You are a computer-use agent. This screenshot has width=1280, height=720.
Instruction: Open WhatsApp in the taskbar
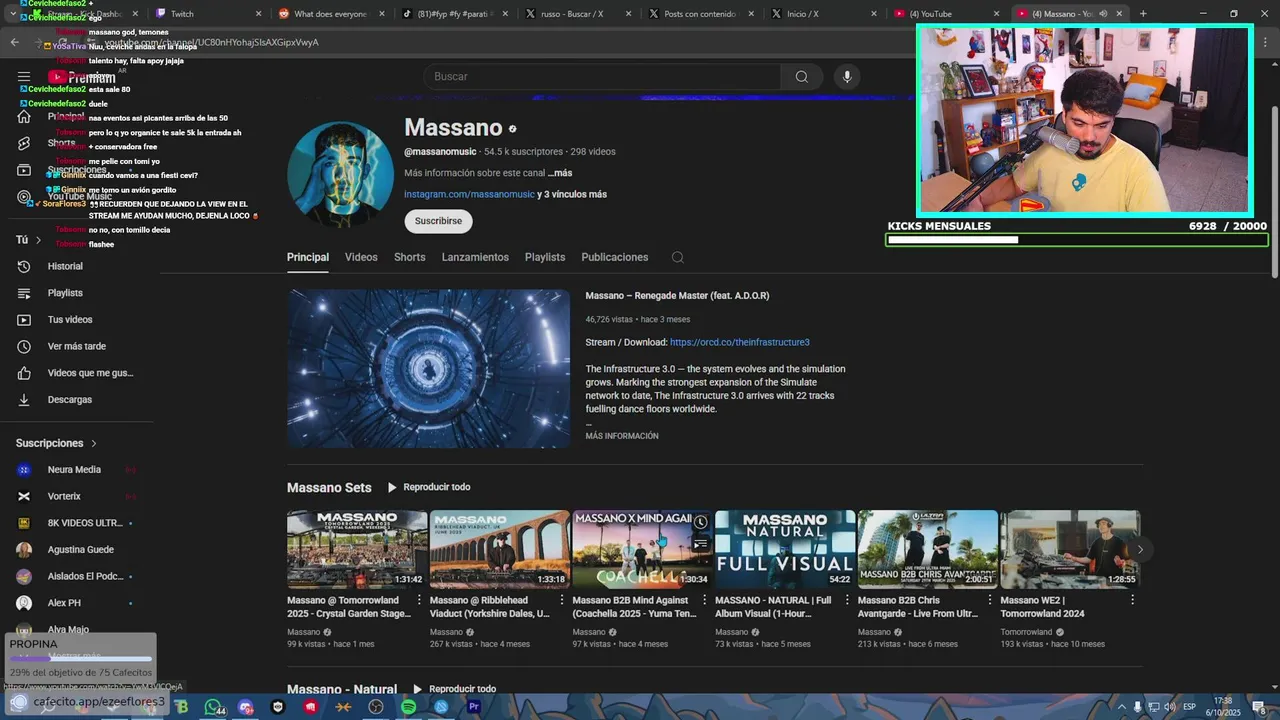click(213, 707)
